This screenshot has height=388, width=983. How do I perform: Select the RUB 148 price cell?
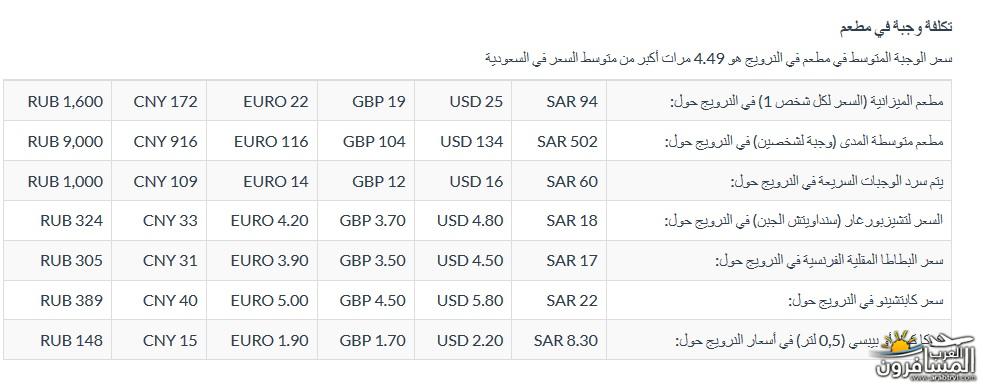[58, 340]
